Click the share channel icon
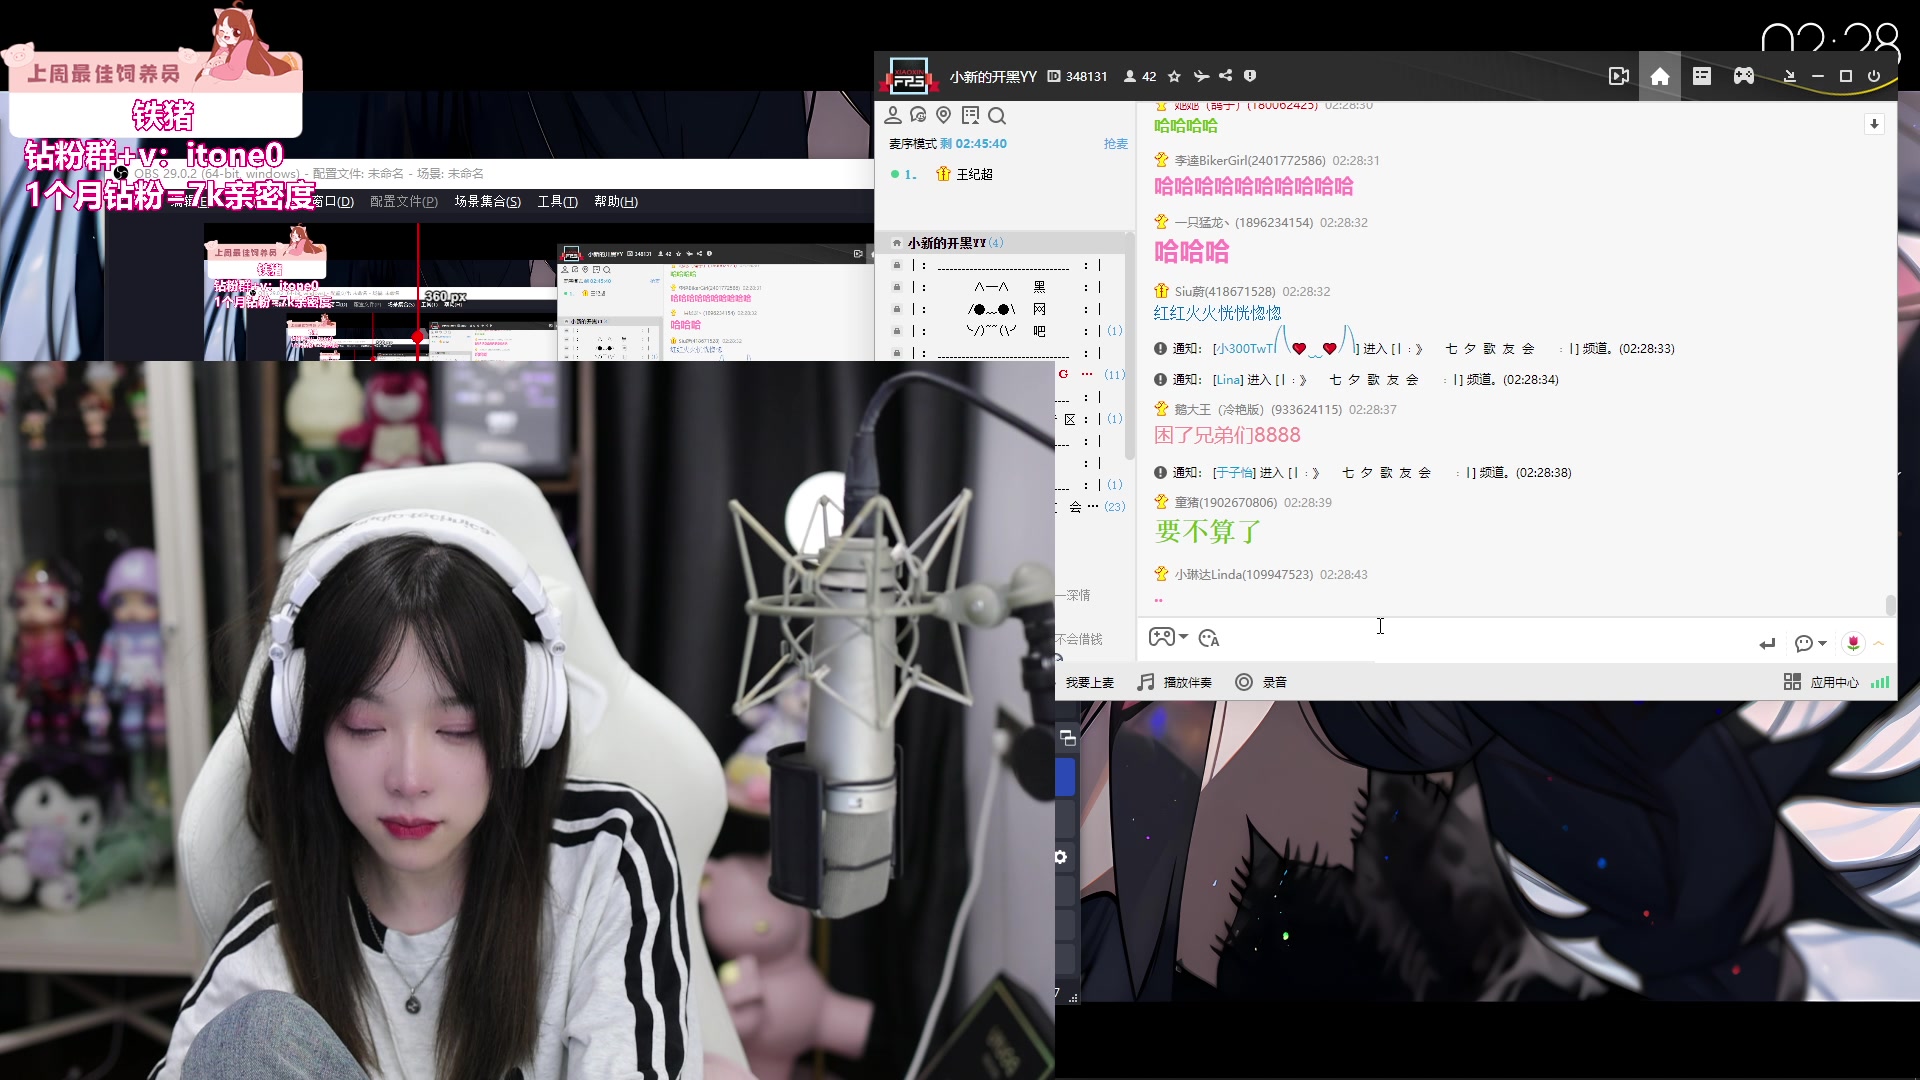 point(1225,76)
